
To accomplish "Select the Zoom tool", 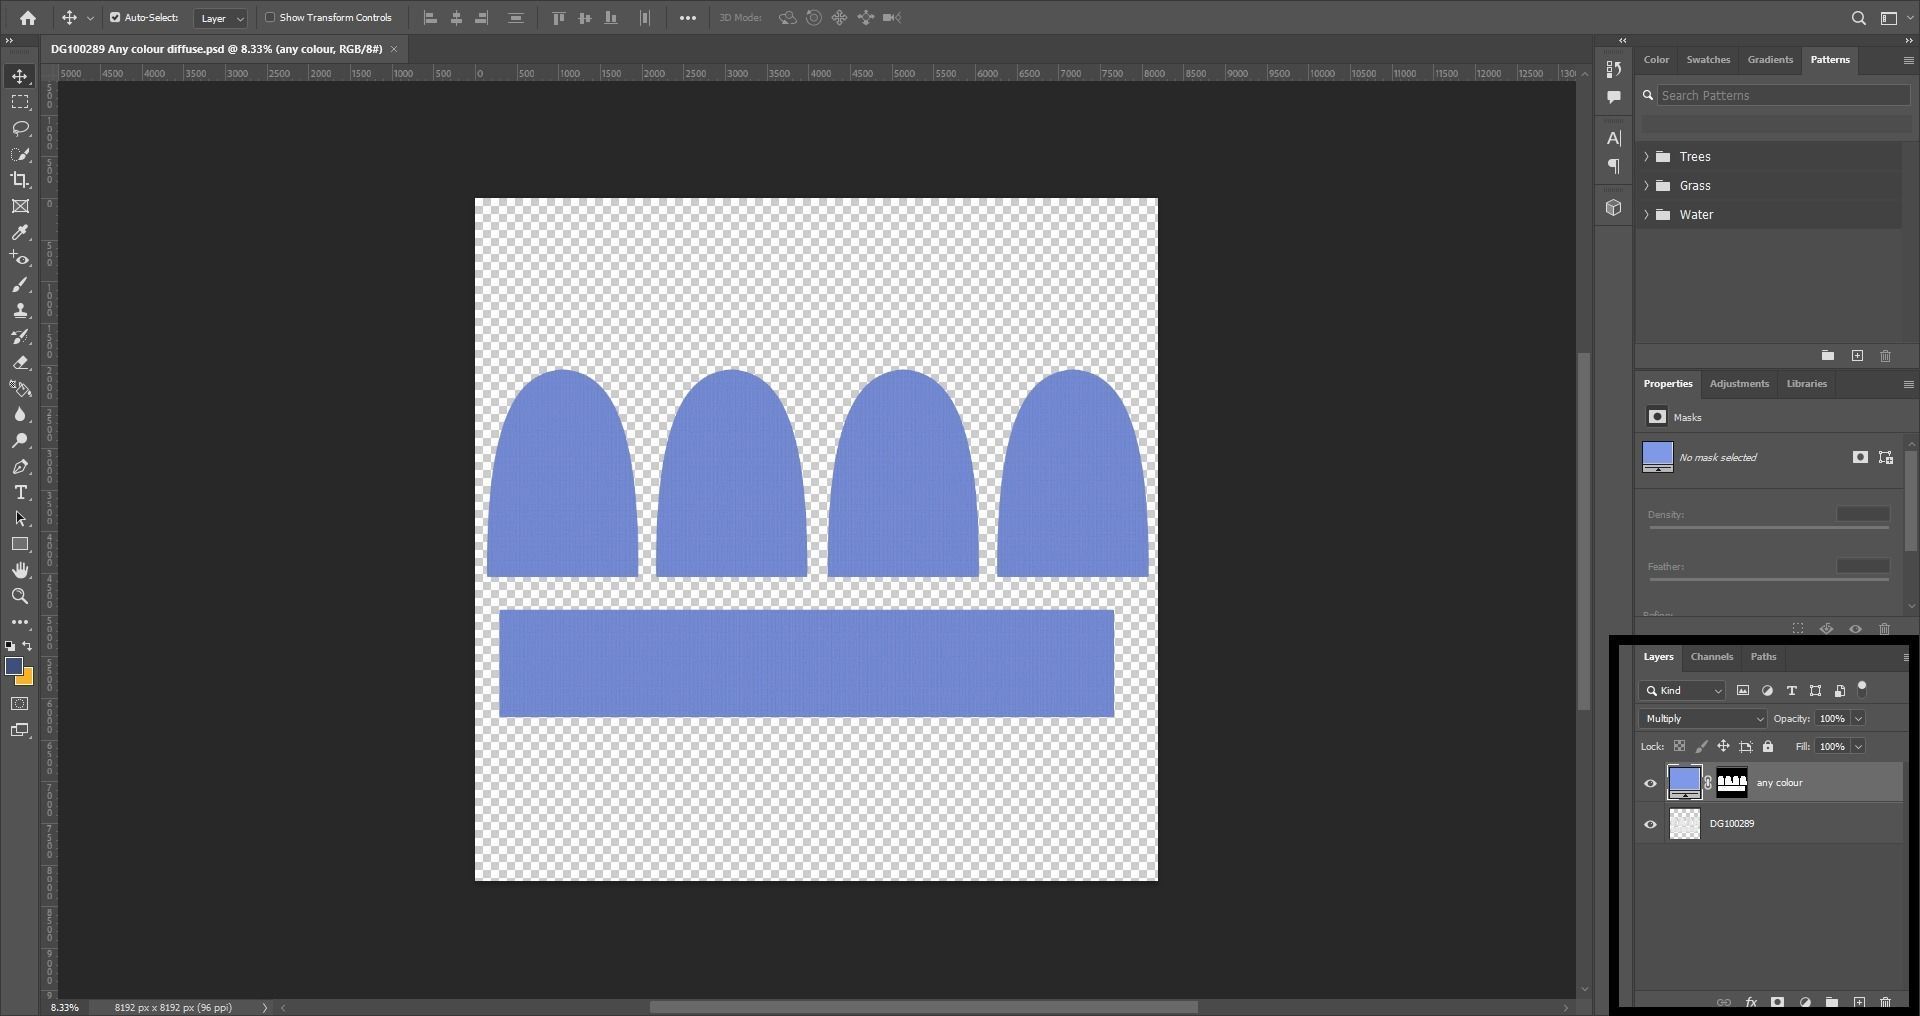I will click(20, 597).
